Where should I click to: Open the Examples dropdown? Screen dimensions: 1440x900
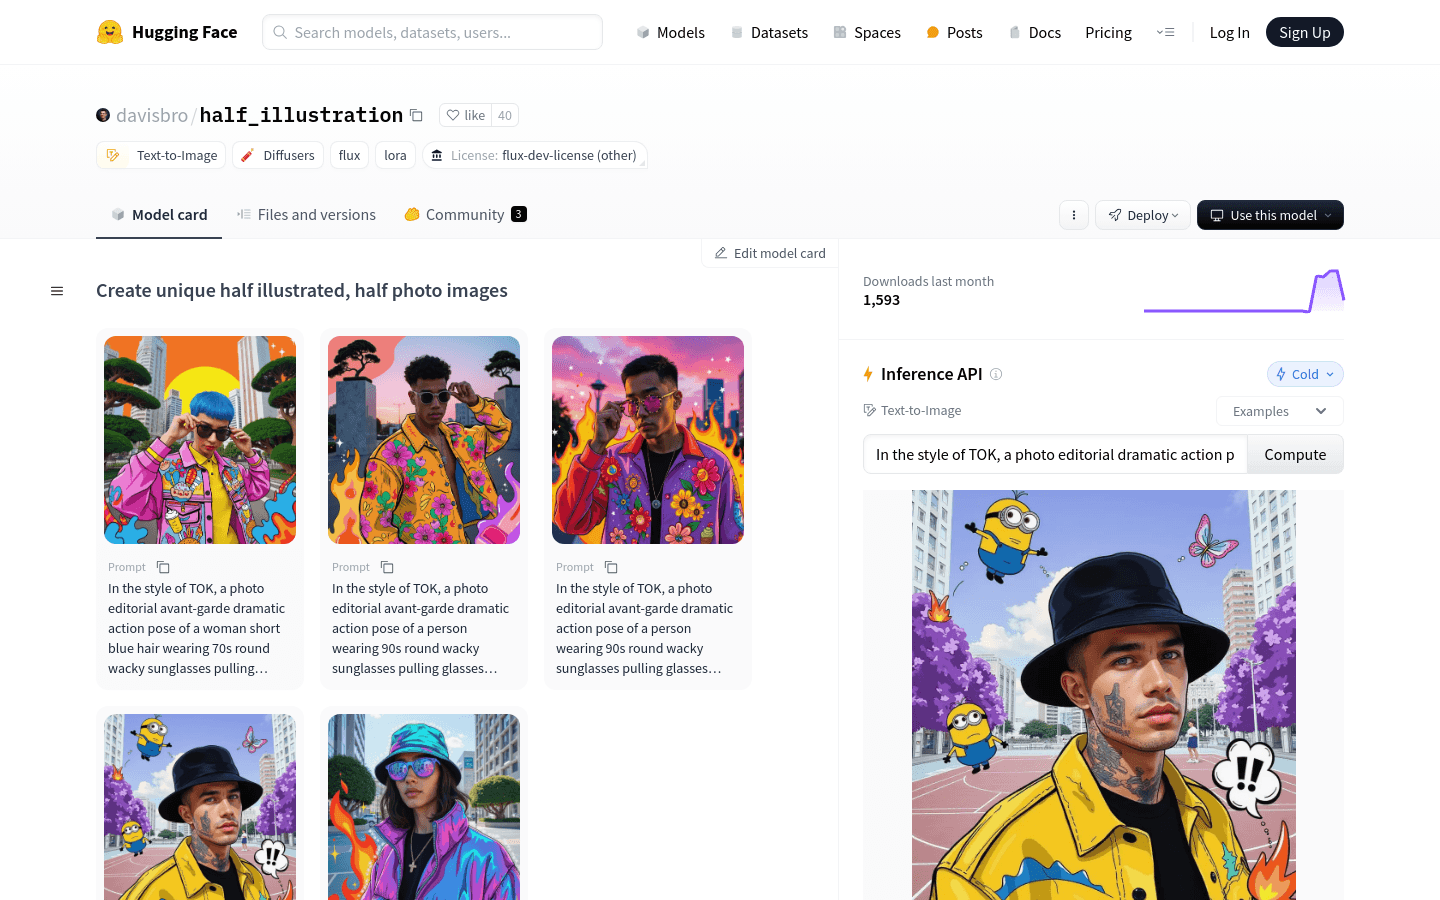click(1280, 411)
